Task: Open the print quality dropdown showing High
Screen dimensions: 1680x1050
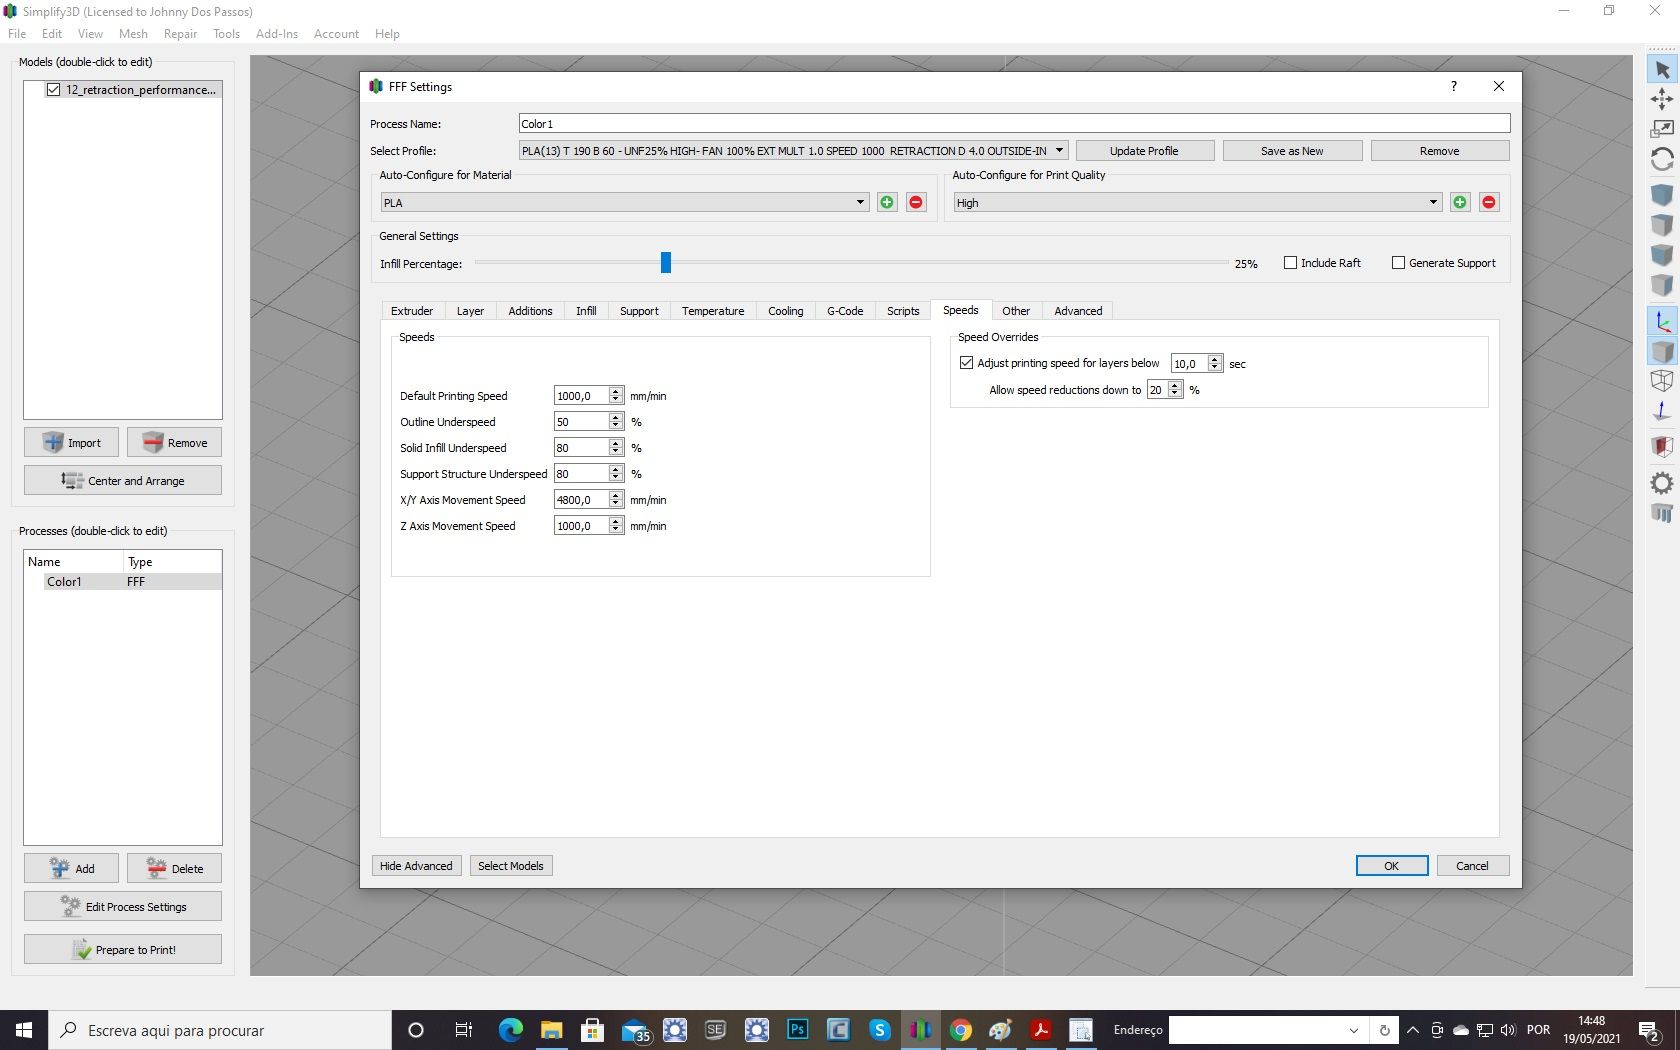Action: (1197, 202)
